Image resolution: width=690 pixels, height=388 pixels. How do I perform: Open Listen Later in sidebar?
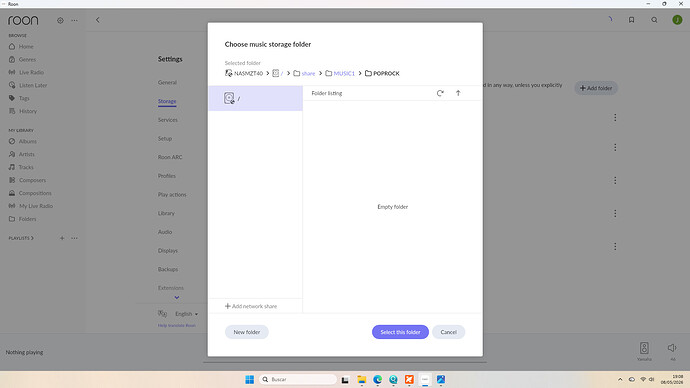[28, 85]
